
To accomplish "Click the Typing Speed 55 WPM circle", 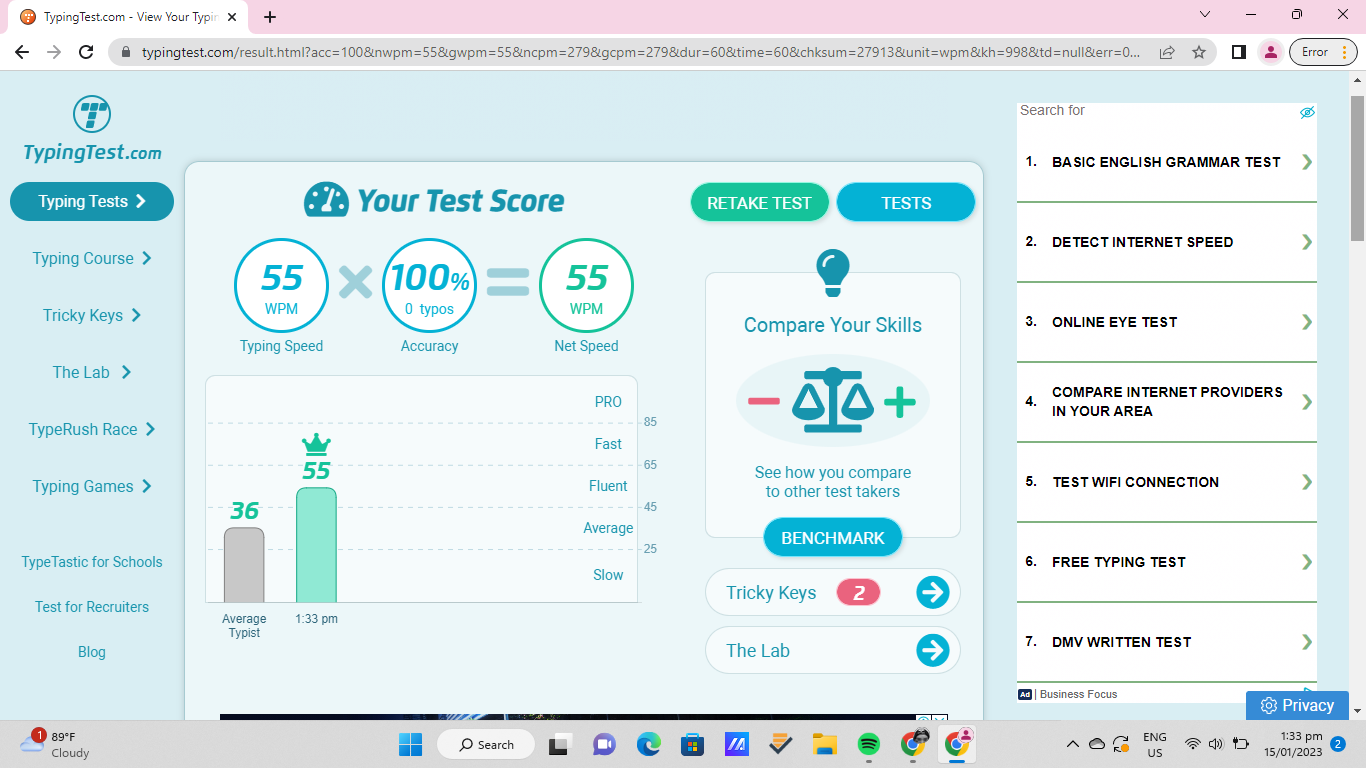I will pos(282,285).
